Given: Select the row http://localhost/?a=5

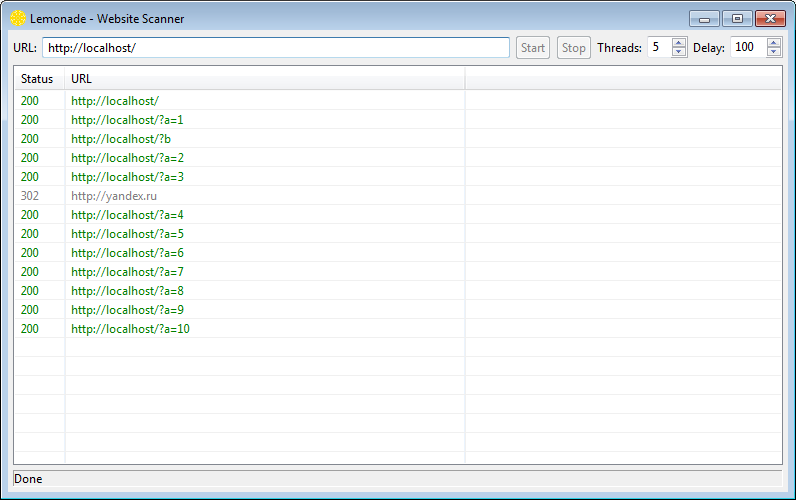Looking at the screenshot, I should (x=397, y=234).
